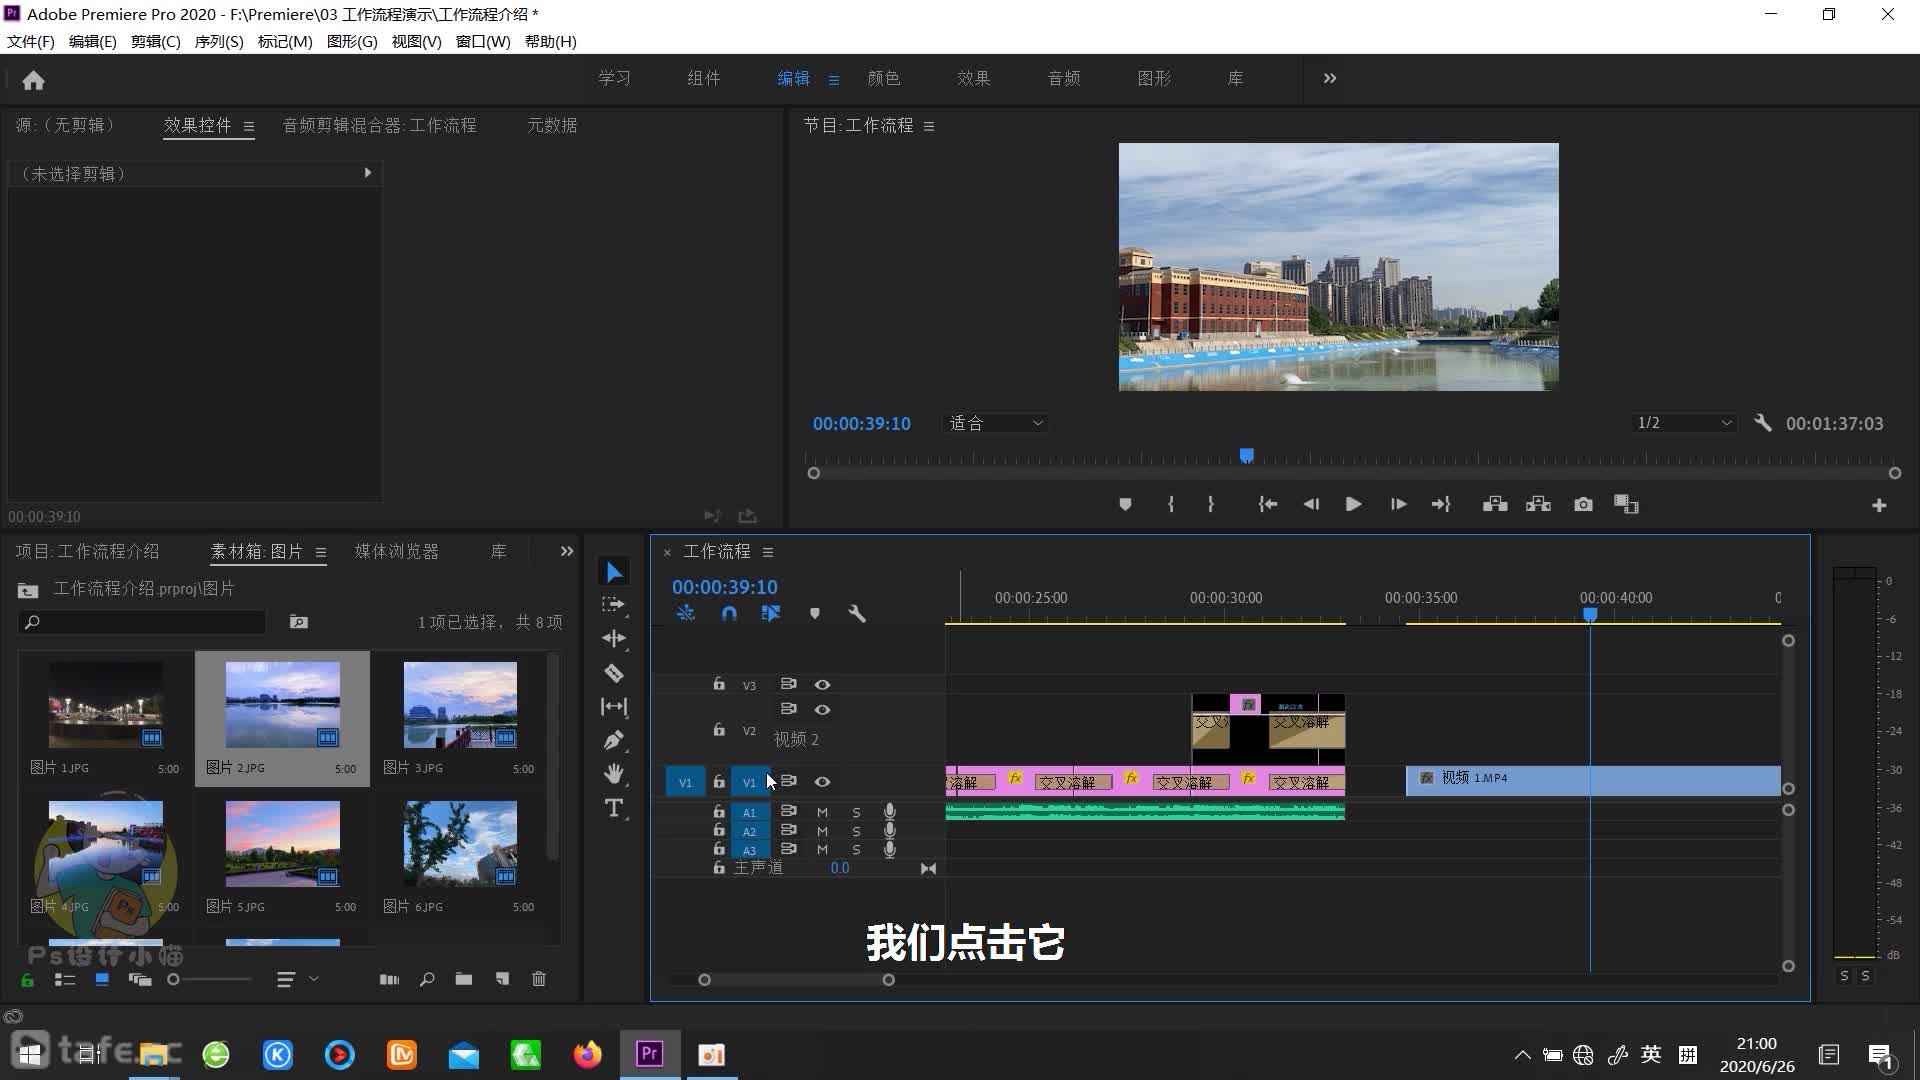The image size is (1920, 1080).
Task: Select the Razor tool
Action: tap(614, 673)
